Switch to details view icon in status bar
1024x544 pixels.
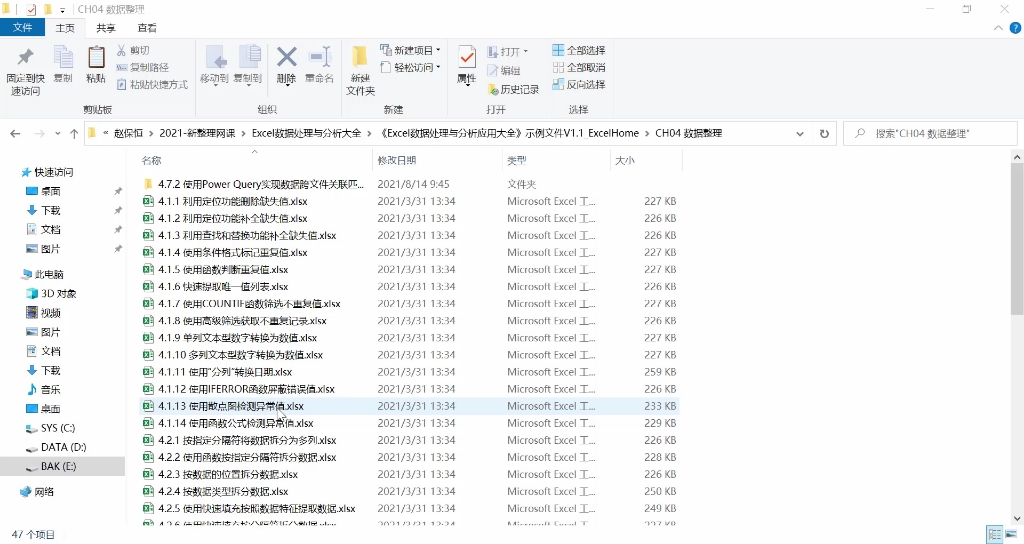coord(995,534)
